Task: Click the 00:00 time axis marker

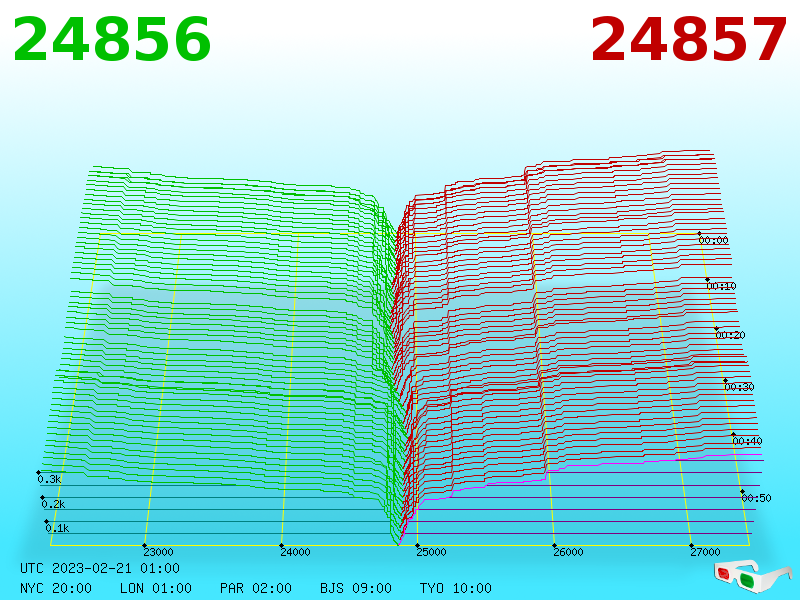Action: click(713, 240)
